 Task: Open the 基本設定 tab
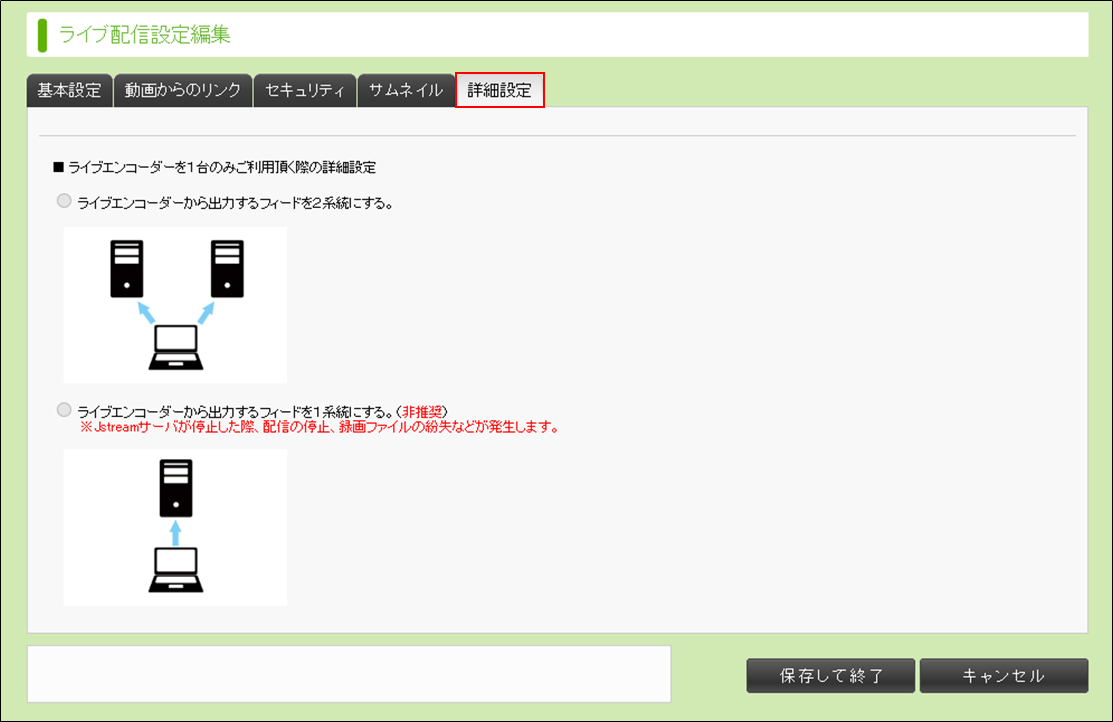(x=70, y=91)
